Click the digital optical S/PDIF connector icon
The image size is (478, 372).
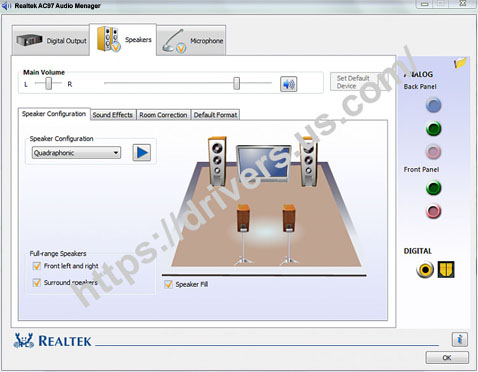[x=446, y=269]
